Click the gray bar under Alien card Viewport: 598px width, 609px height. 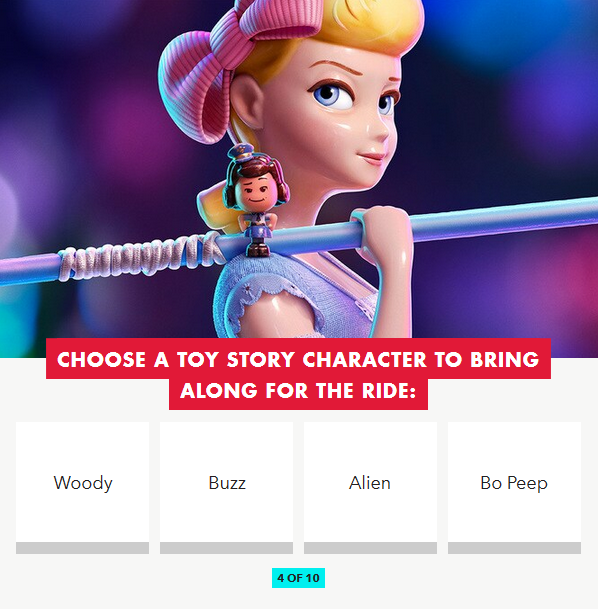click(x=370, y=548)
